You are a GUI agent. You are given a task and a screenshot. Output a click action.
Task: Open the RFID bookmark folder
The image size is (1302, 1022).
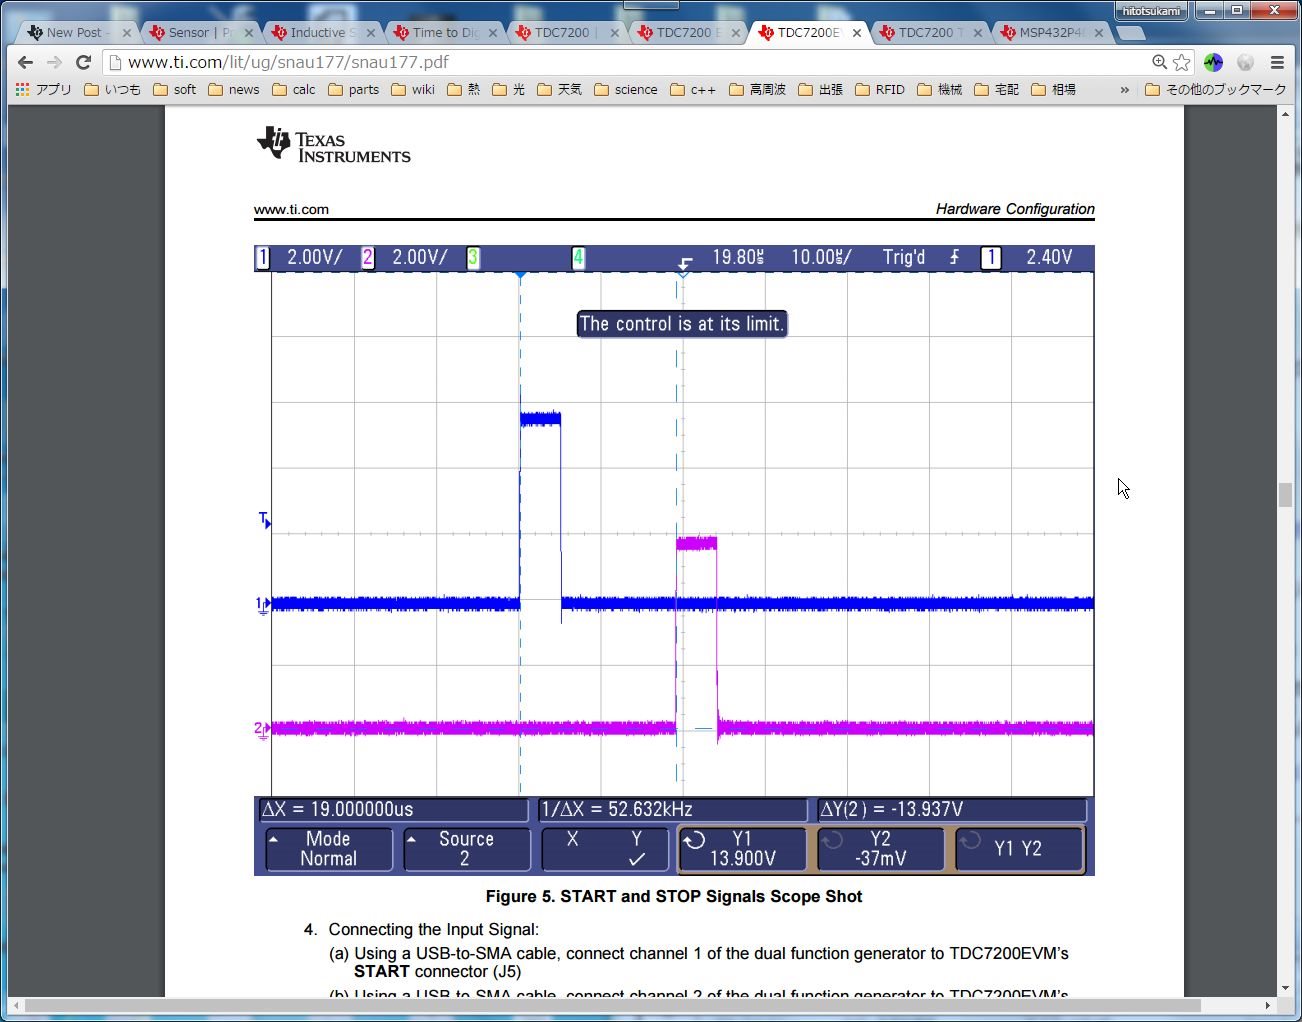[880, 89]
